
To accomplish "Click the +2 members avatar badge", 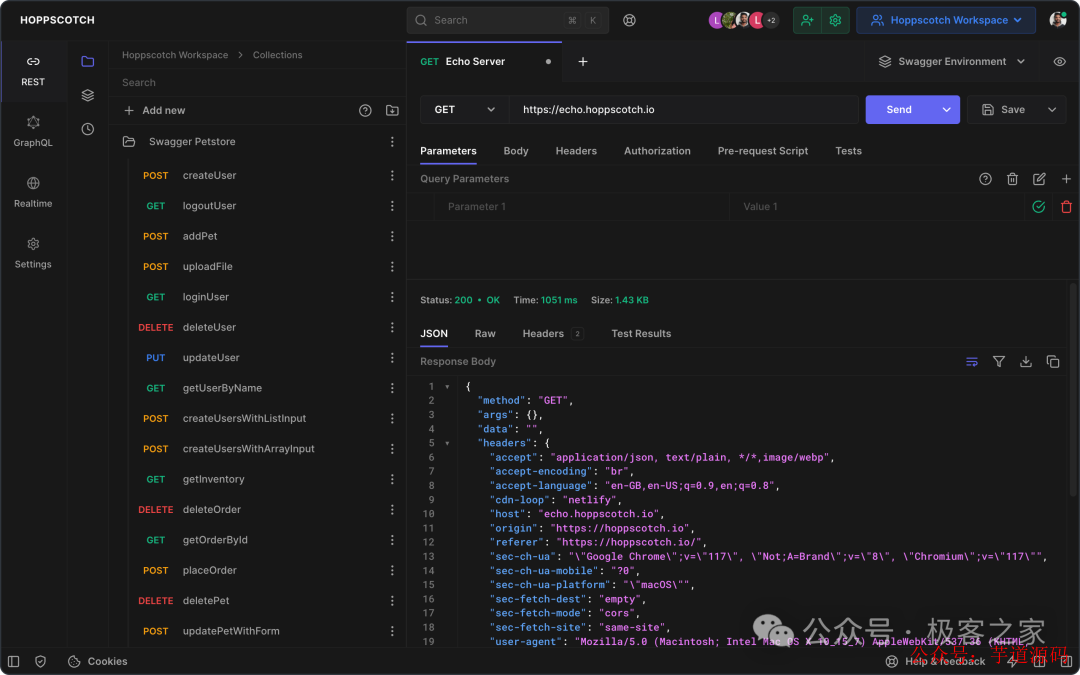I will [x=771, y=21].
